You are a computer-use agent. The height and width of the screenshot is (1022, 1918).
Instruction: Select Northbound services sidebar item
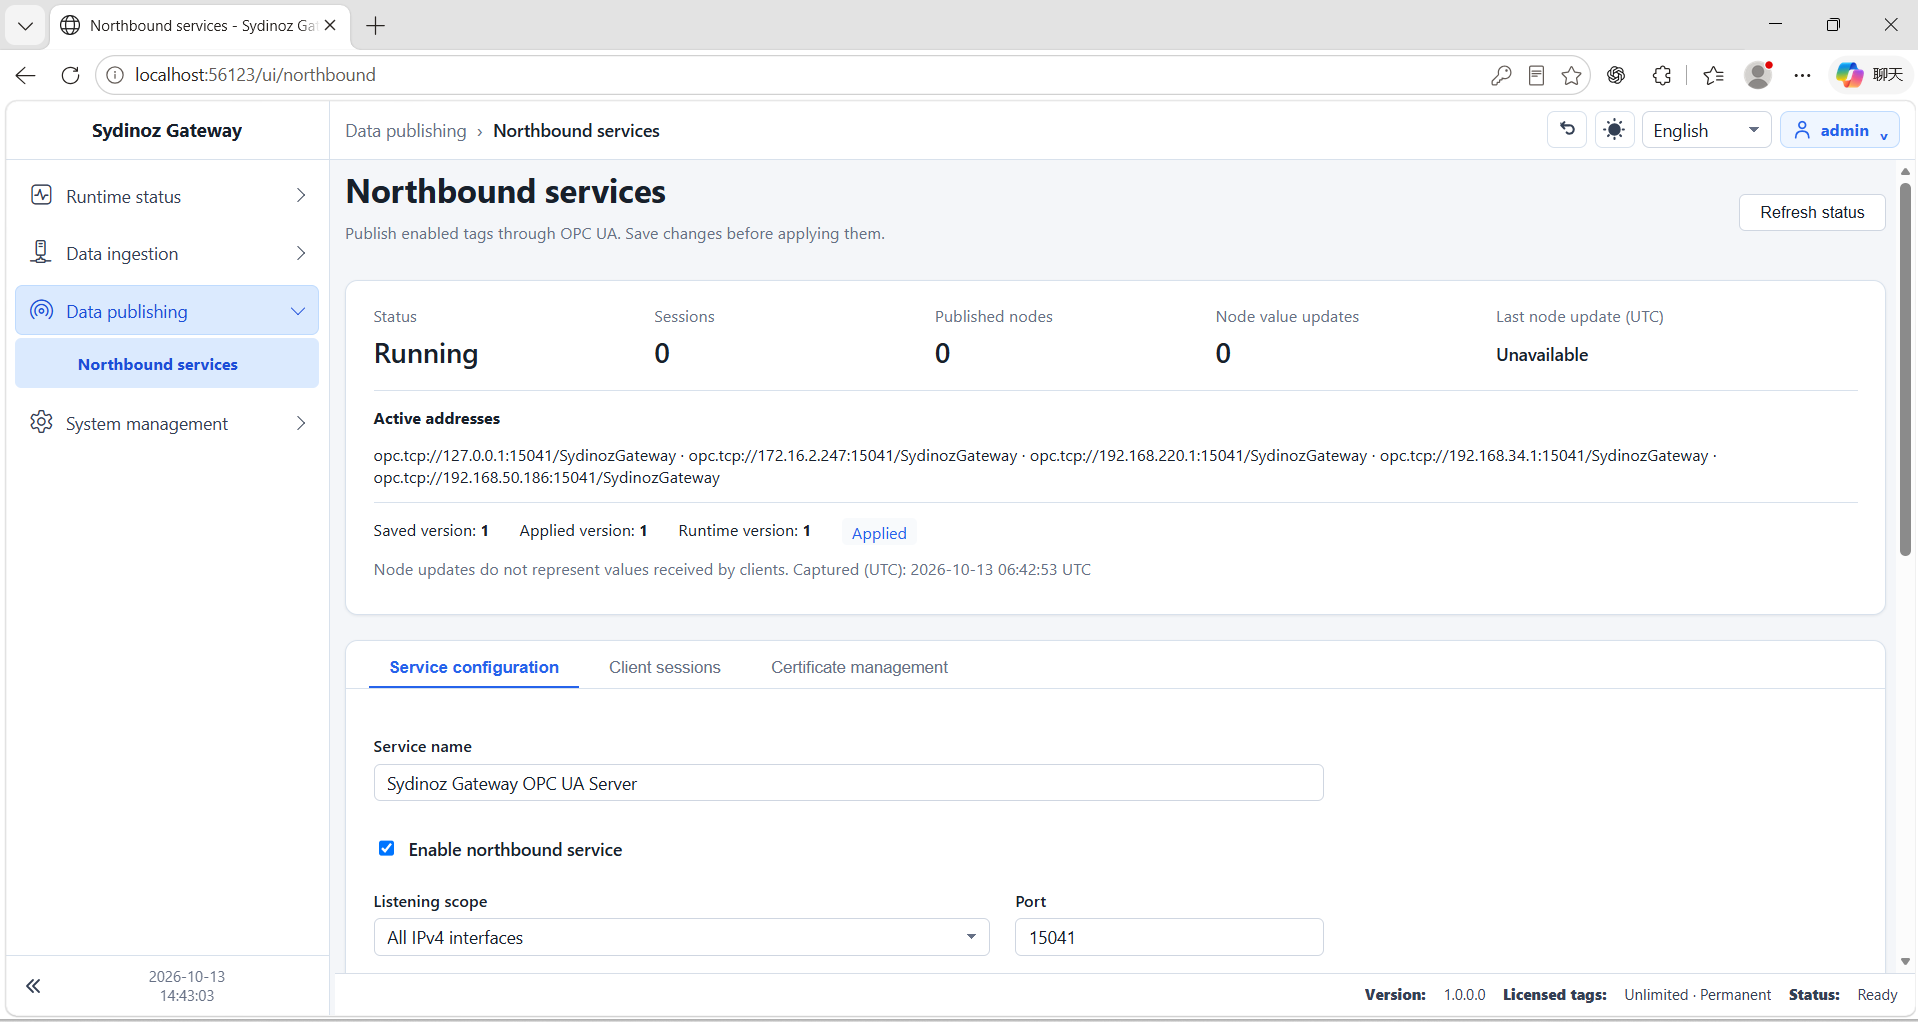(167, 364)
